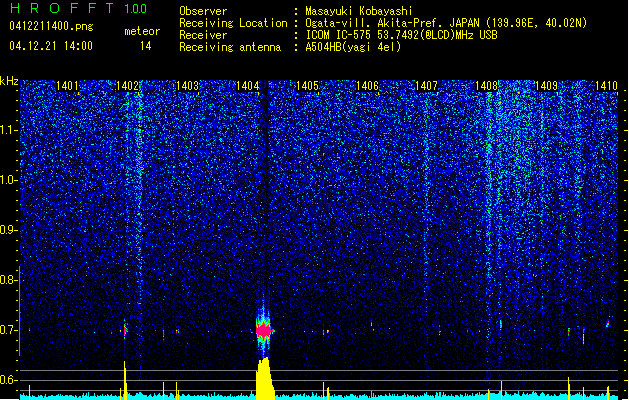Click the 1406 time marker

(367, 86)
